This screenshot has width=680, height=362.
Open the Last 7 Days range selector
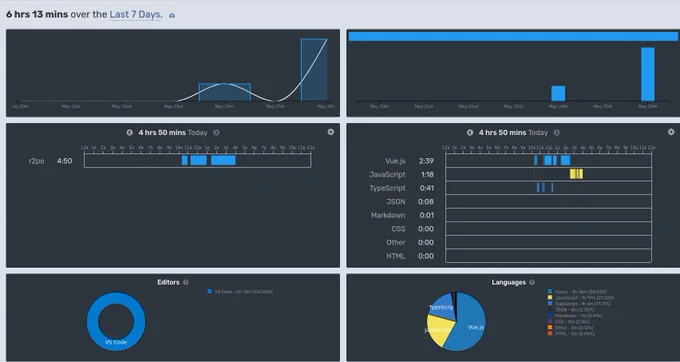[135, 14]
